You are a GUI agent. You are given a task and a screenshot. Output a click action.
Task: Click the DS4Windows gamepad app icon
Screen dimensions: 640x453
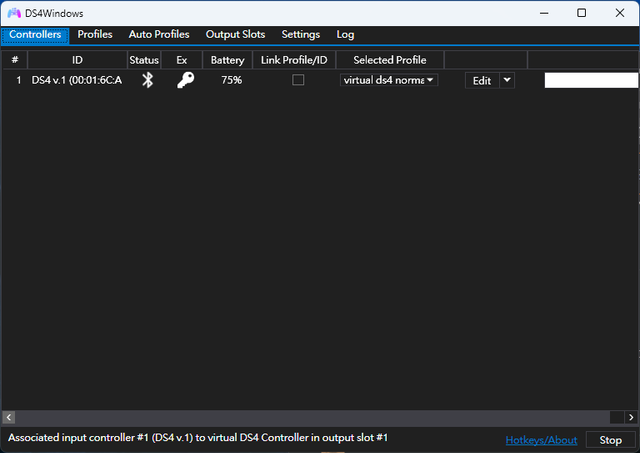tap(14, 13)
